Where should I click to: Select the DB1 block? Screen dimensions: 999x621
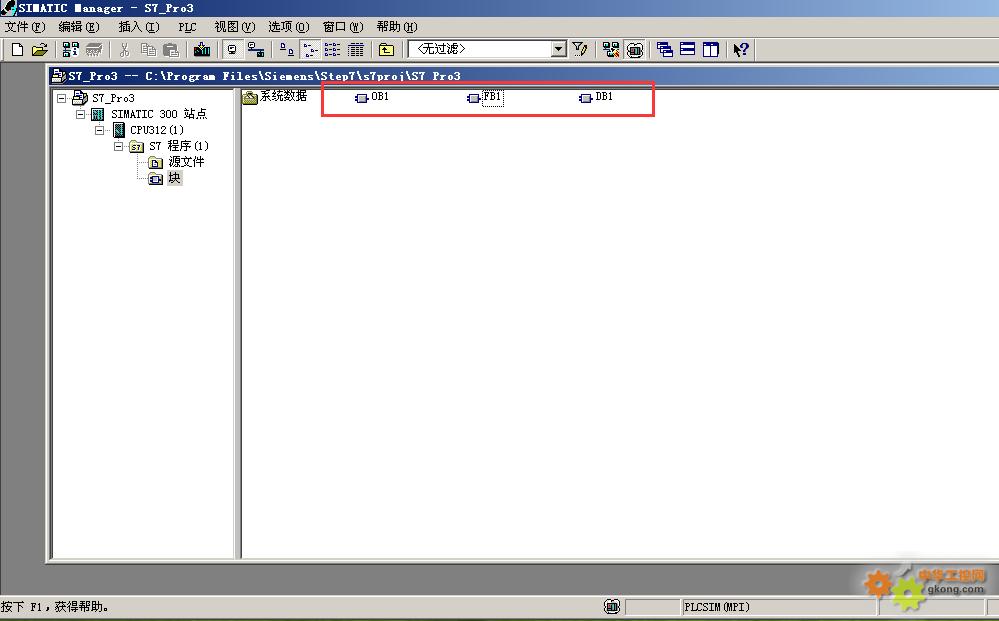596,97
